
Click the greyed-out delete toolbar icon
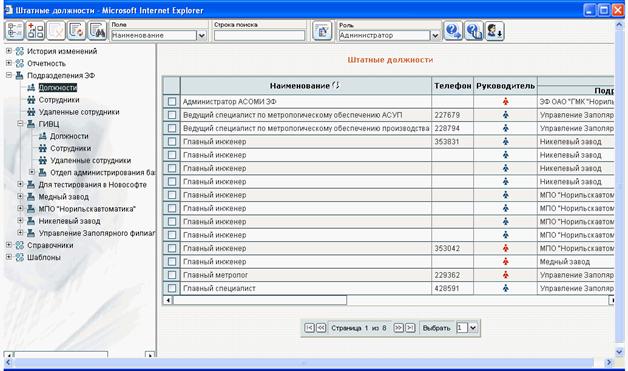point(56,31)
